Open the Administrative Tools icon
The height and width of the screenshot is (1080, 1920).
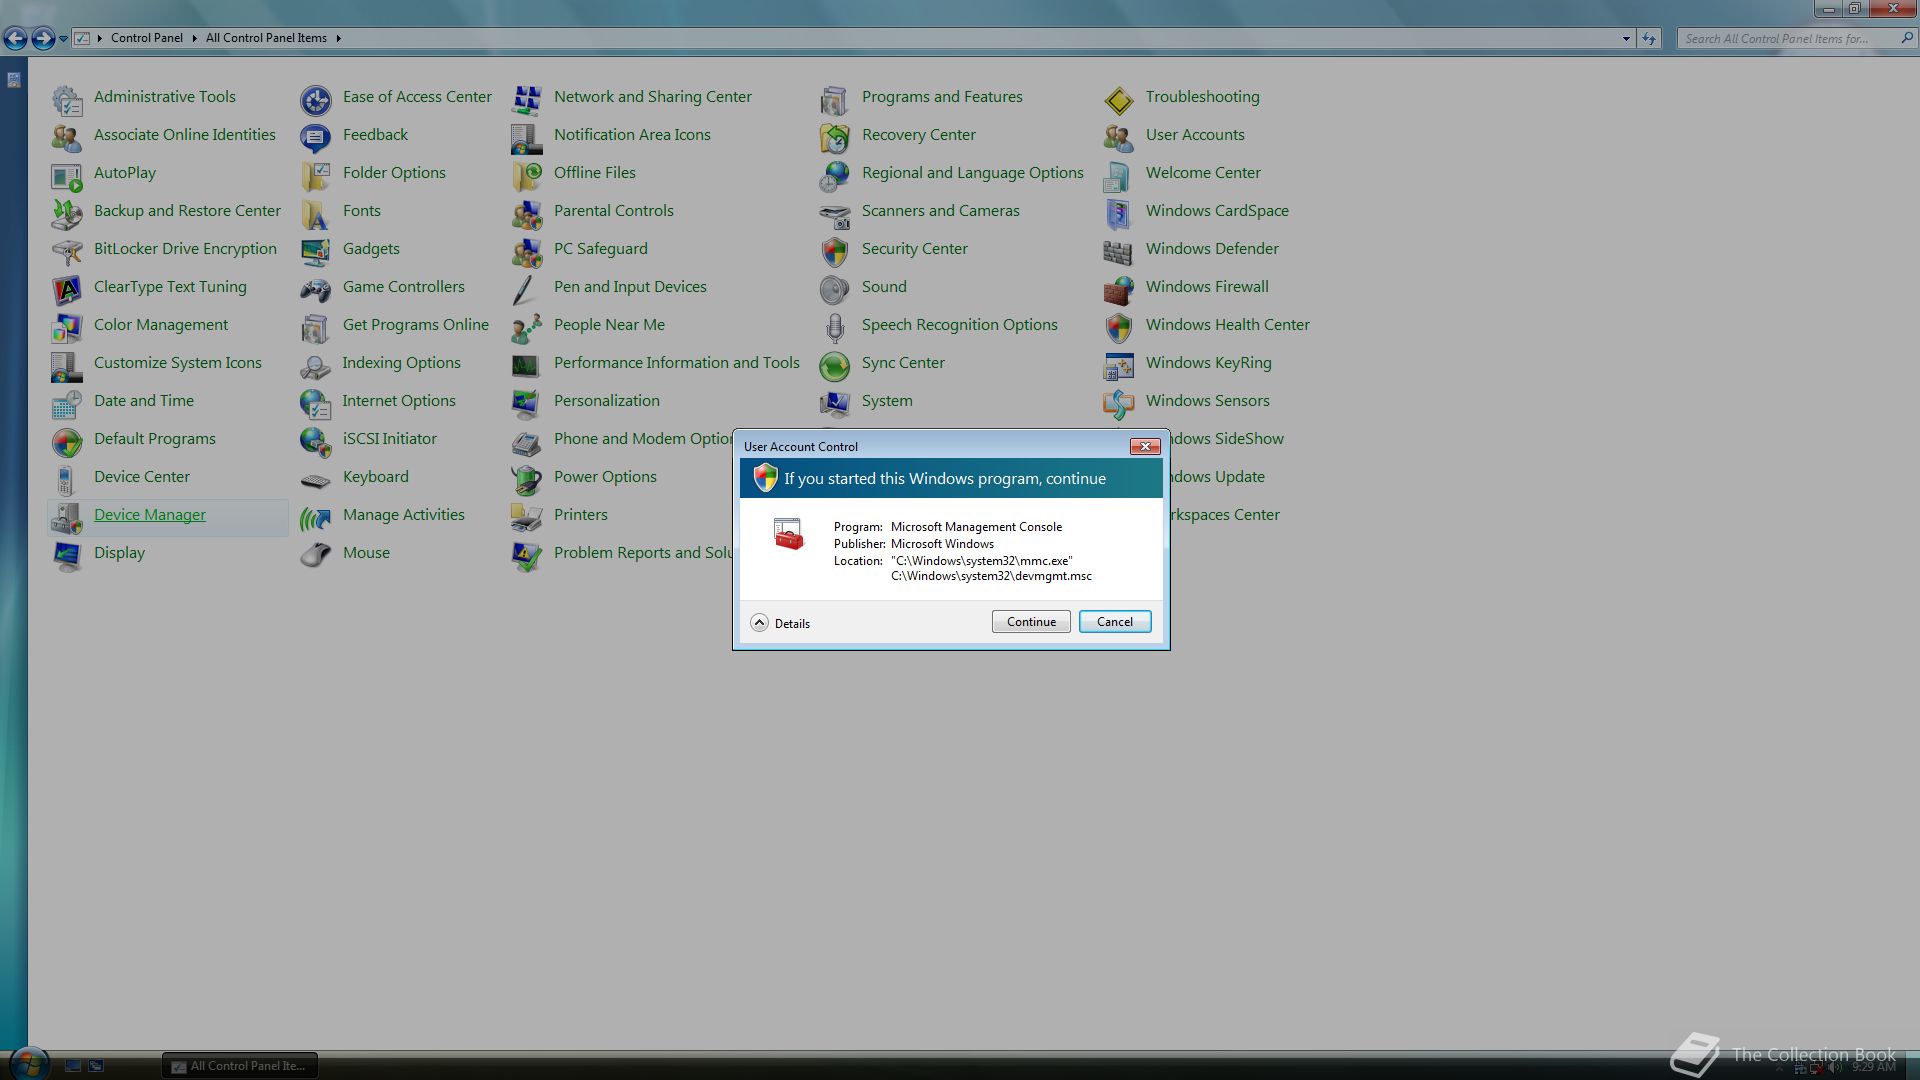tap(67, 99)
